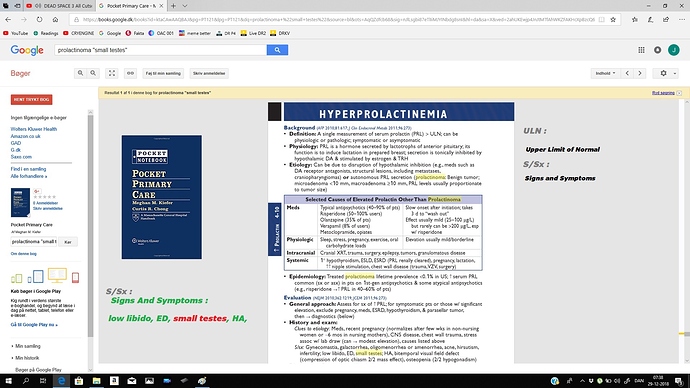Click the Føj til min samling button

tap(163, 73)
